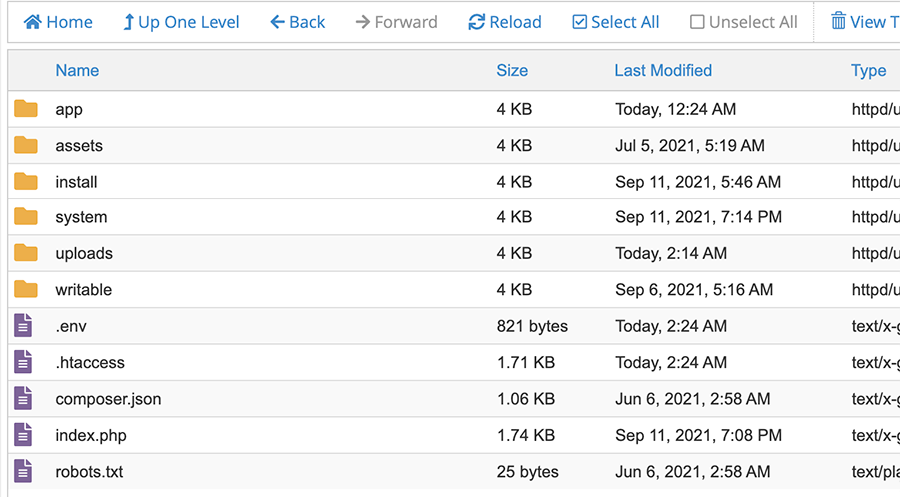
Task: Sort files by Size column
Action: point(512,70)
